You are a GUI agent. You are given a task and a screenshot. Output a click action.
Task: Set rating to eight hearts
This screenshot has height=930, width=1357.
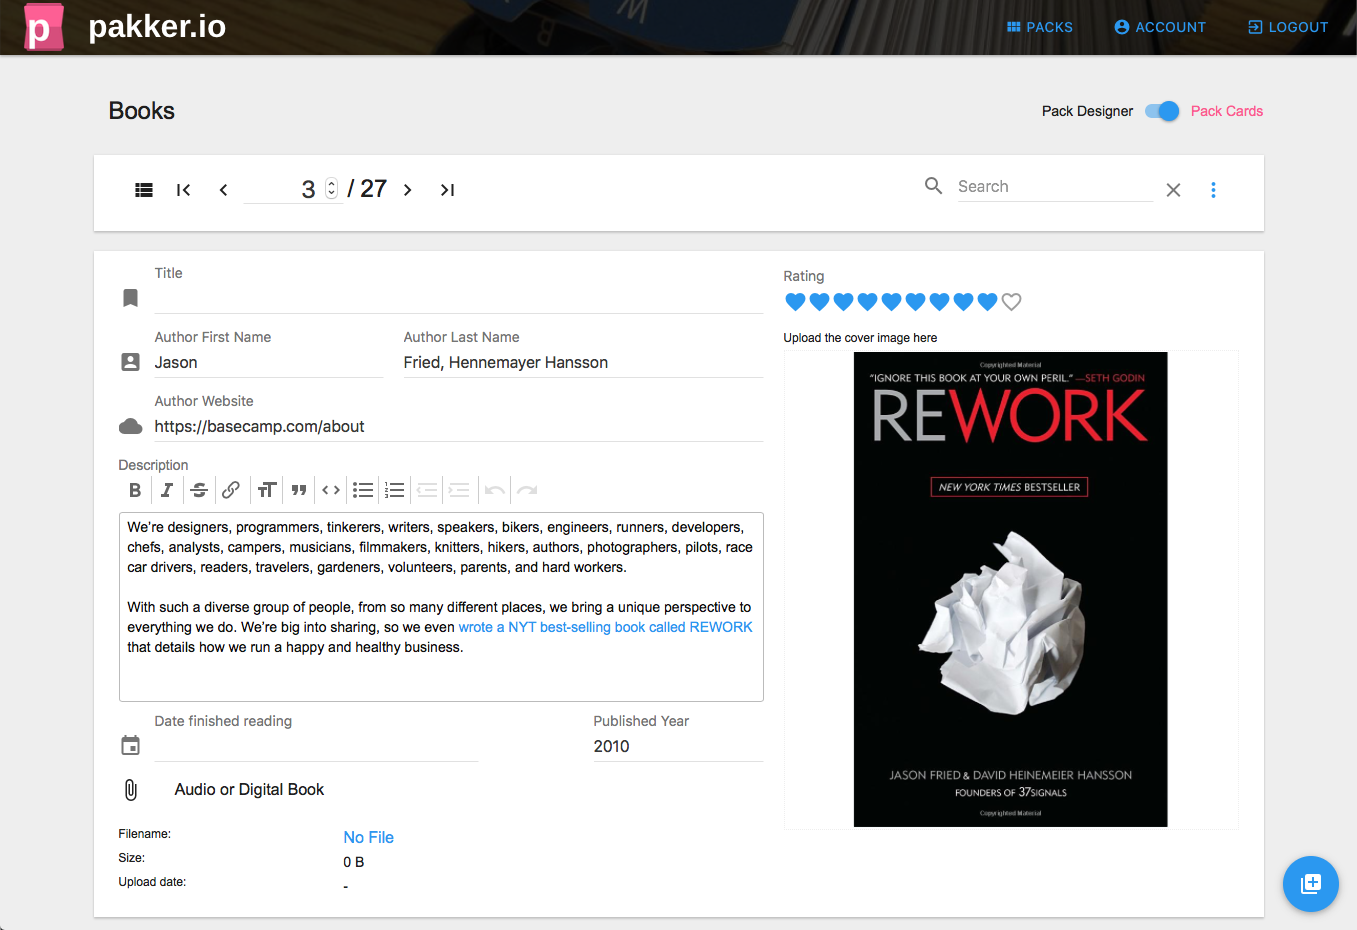(x=963, y=302)
